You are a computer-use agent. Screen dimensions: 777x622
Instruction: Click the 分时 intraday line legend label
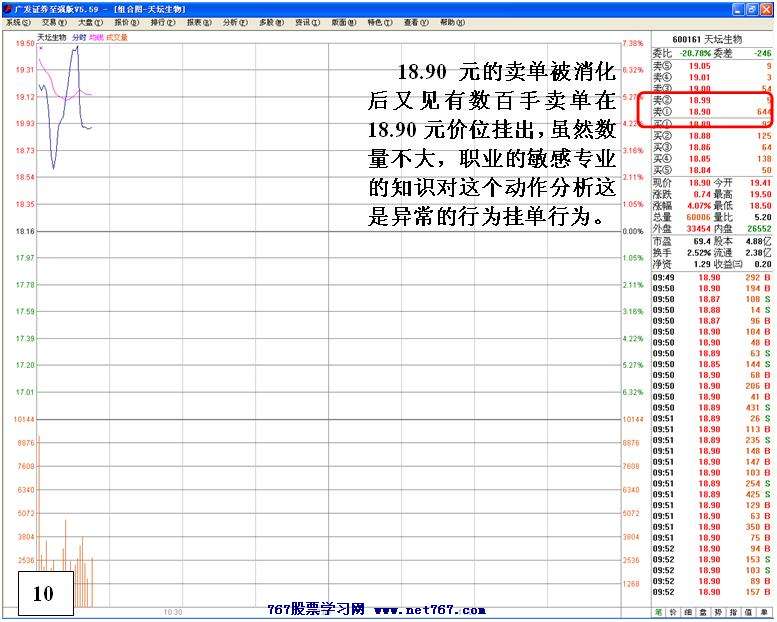coord(79,37)
